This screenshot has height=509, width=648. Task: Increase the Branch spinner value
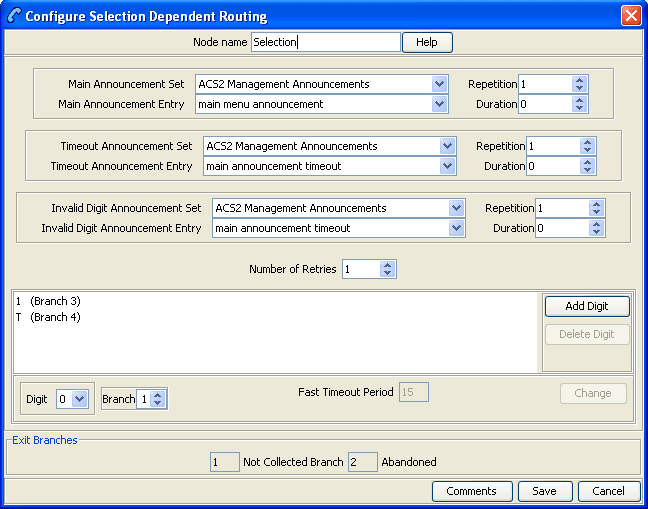tap(158, 395)
